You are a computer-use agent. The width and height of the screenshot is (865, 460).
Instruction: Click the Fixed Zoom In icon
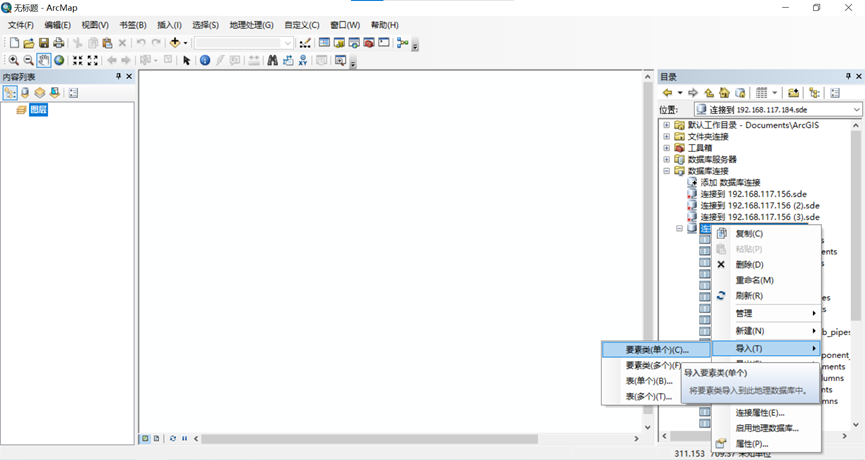pos(78,60)
